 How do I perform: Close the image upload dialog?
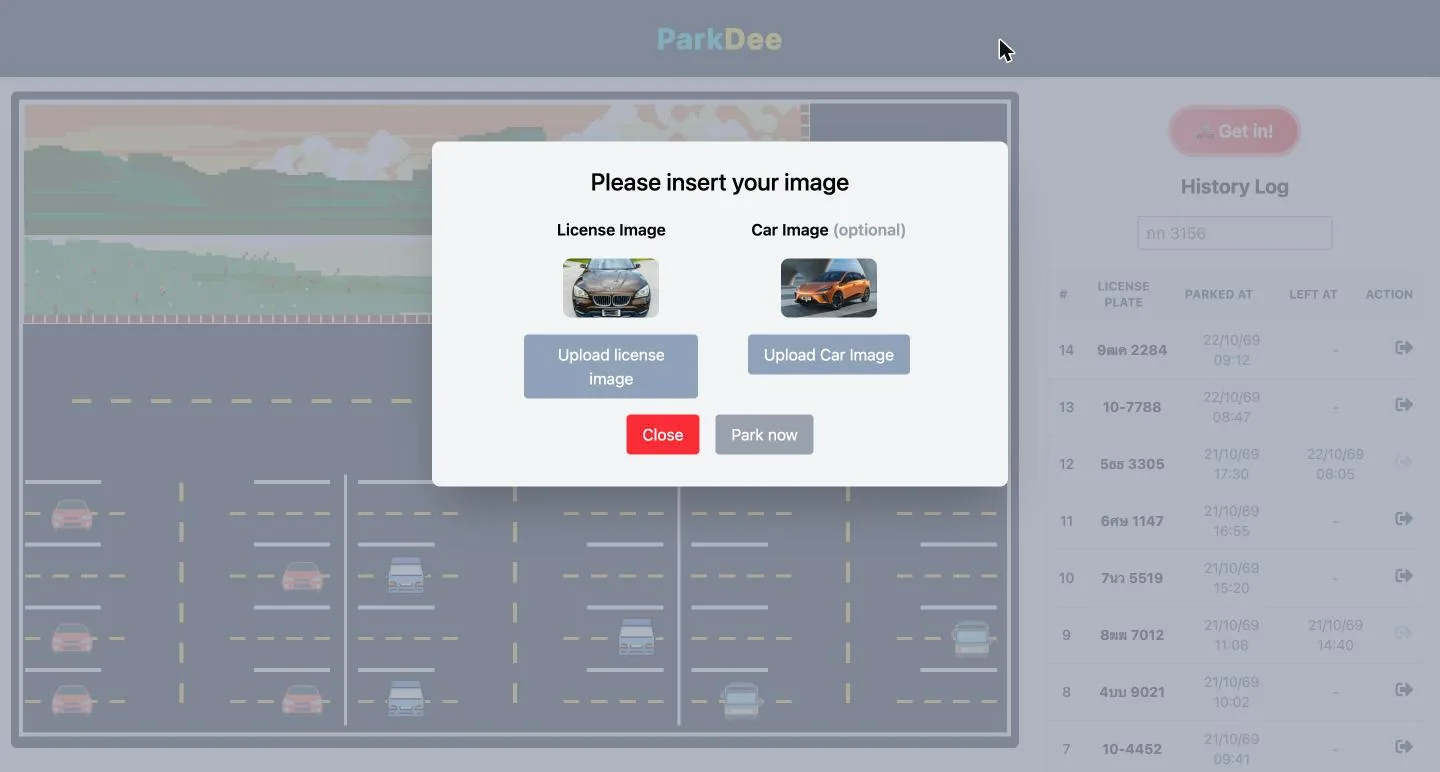(x=663, y=434)
